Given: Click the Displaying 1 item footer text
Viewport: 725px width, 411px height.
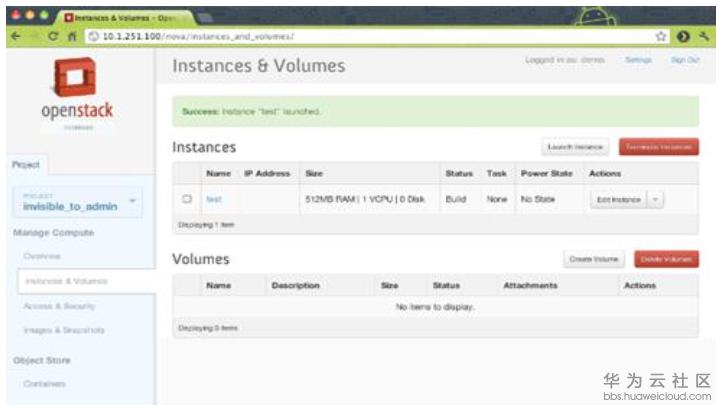Looking at the screenshot, I should (x=206, y=225).
